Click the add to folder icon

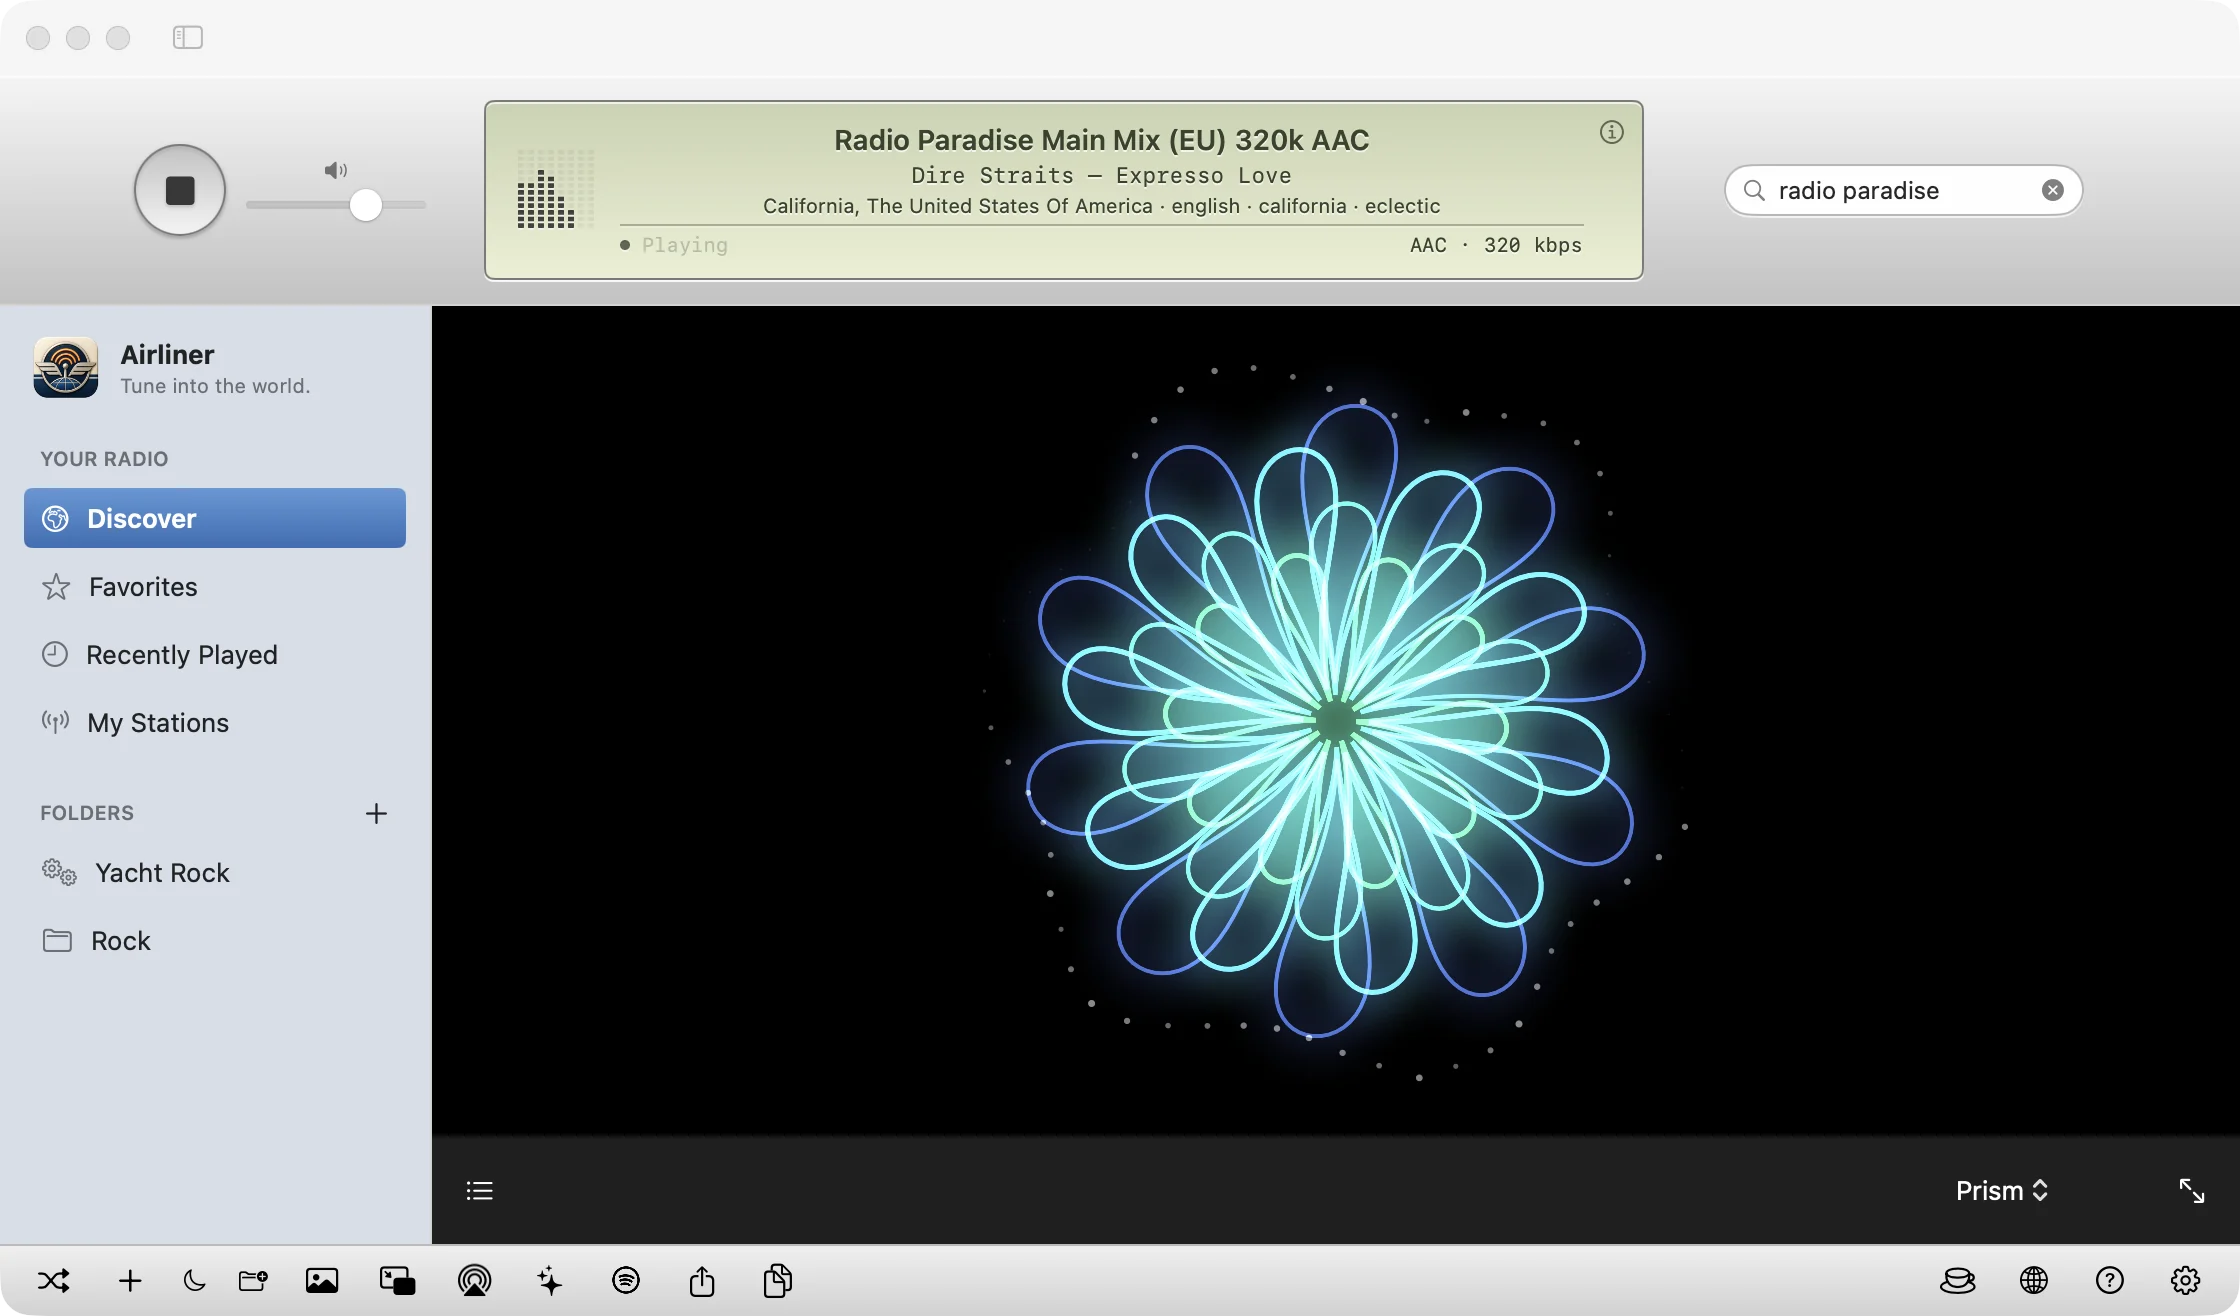tap(253, 1280)
